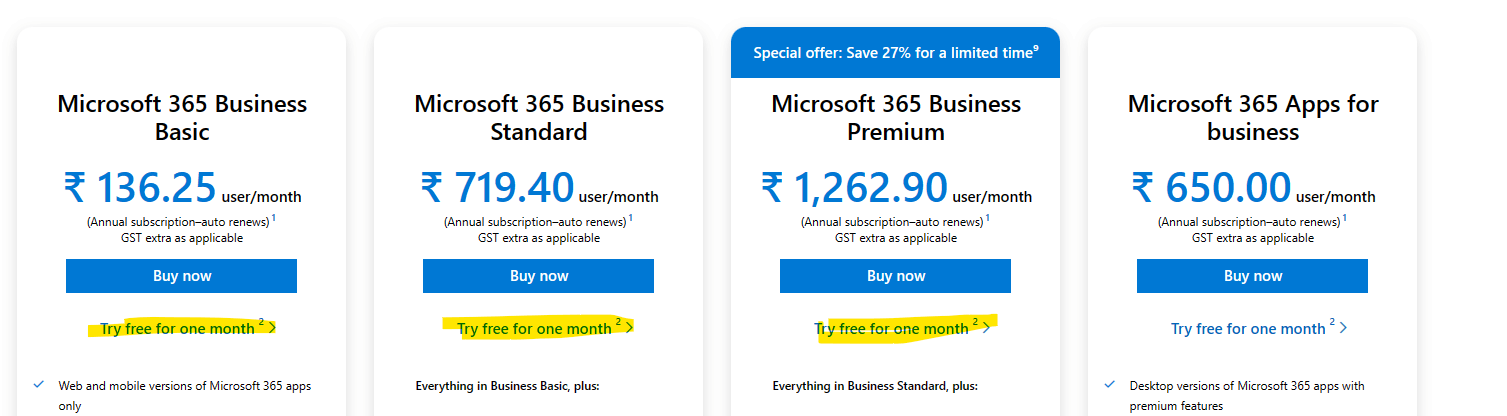Image resolution: width=1507 pixels, height=416 pixels.
Task: Click the ₹ 719.40 Business Standard price
Action: (498, 188)
